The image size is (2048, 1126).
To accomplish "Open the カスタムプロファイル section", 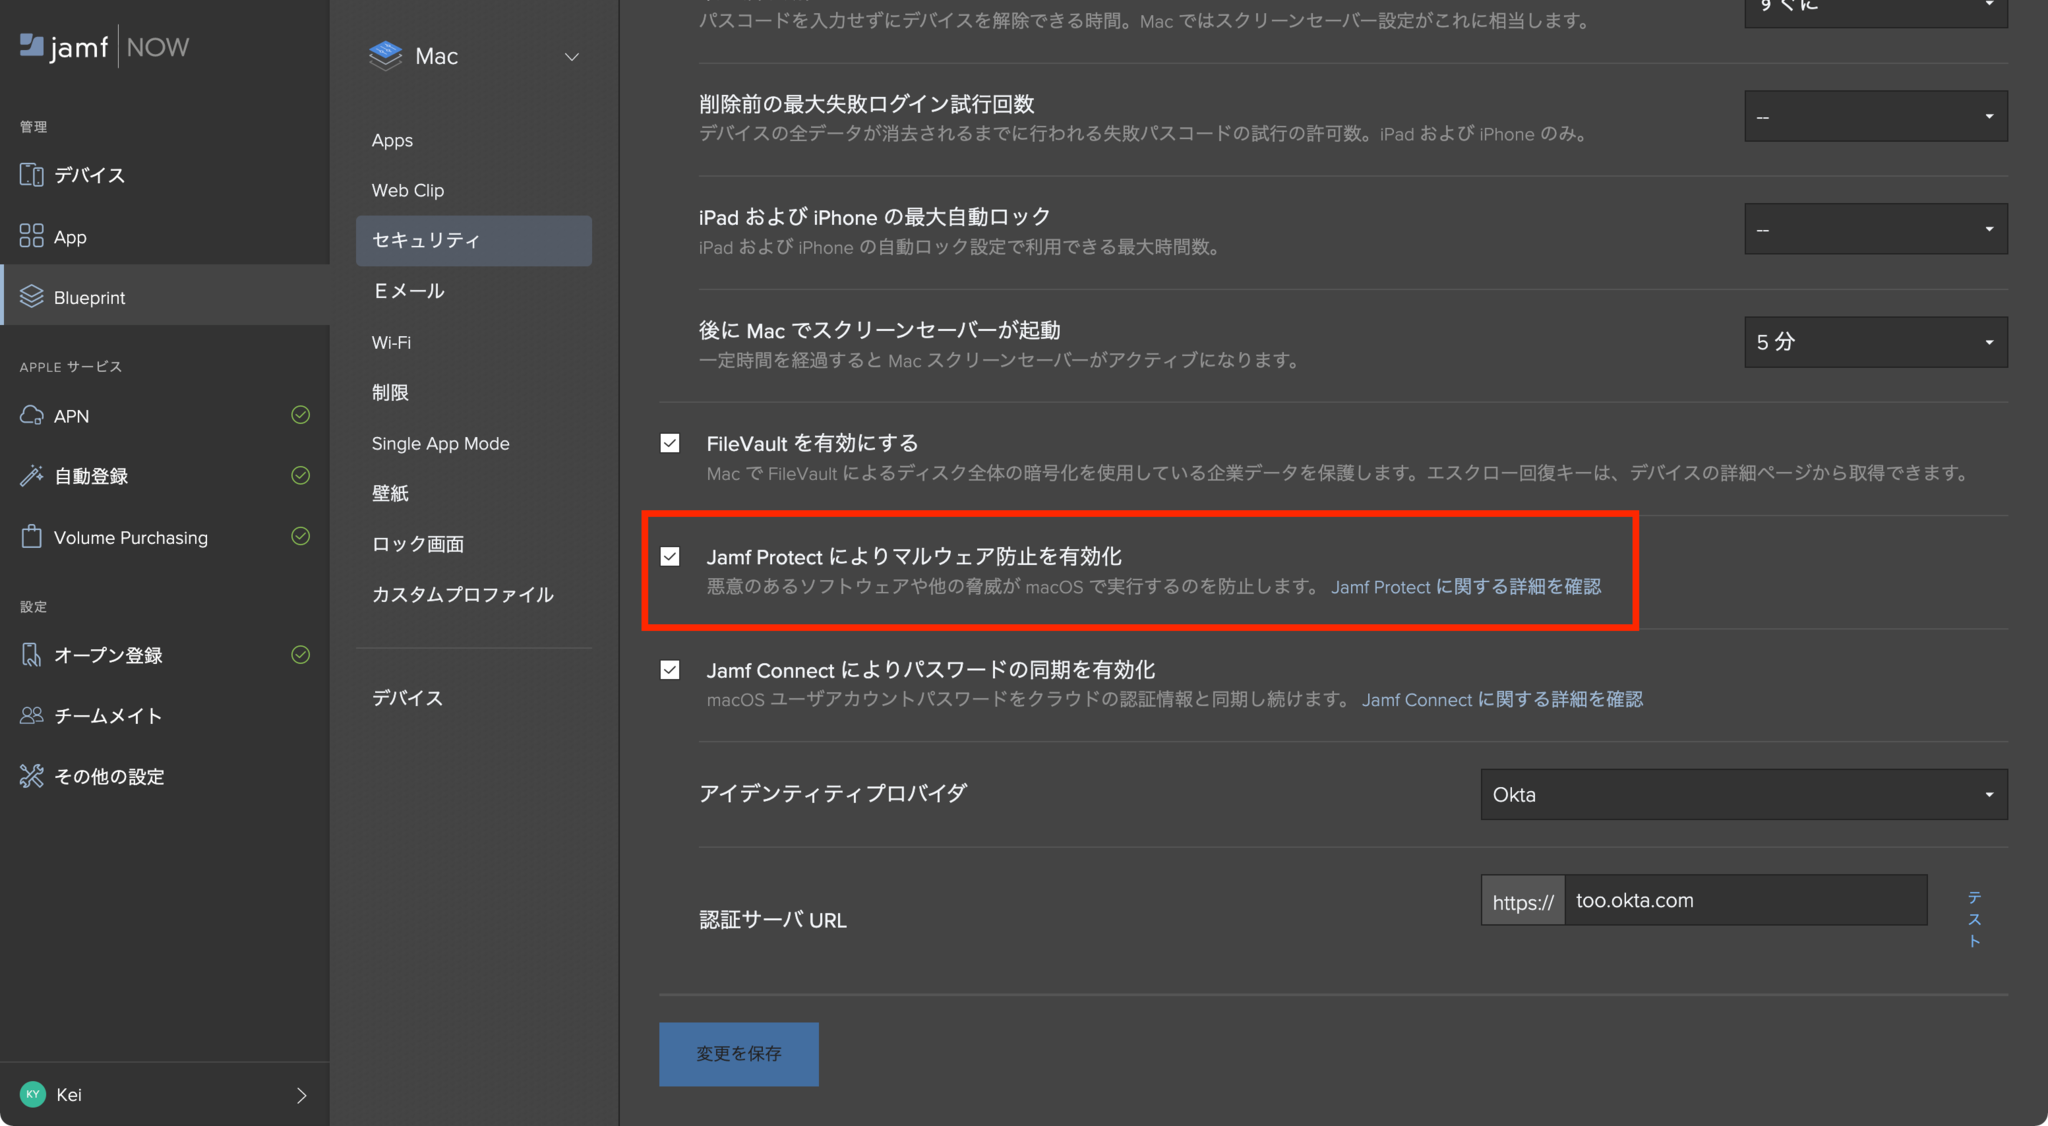I will [462, 594].
